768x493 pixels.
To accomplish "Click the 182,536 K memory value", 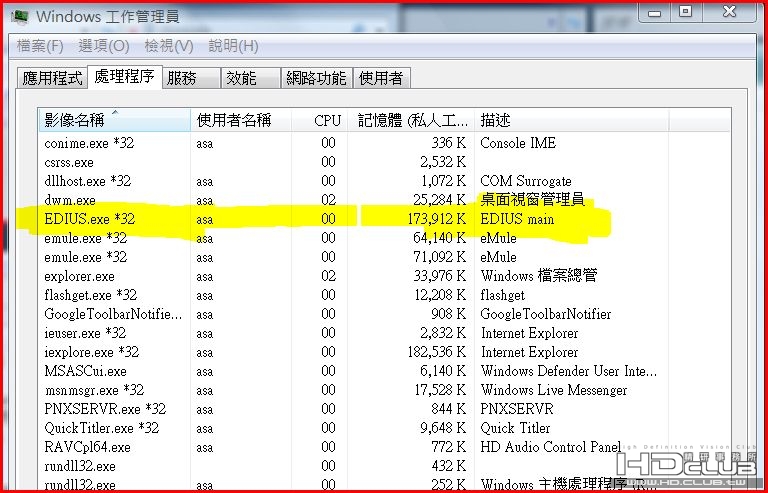I will point(437,352).
